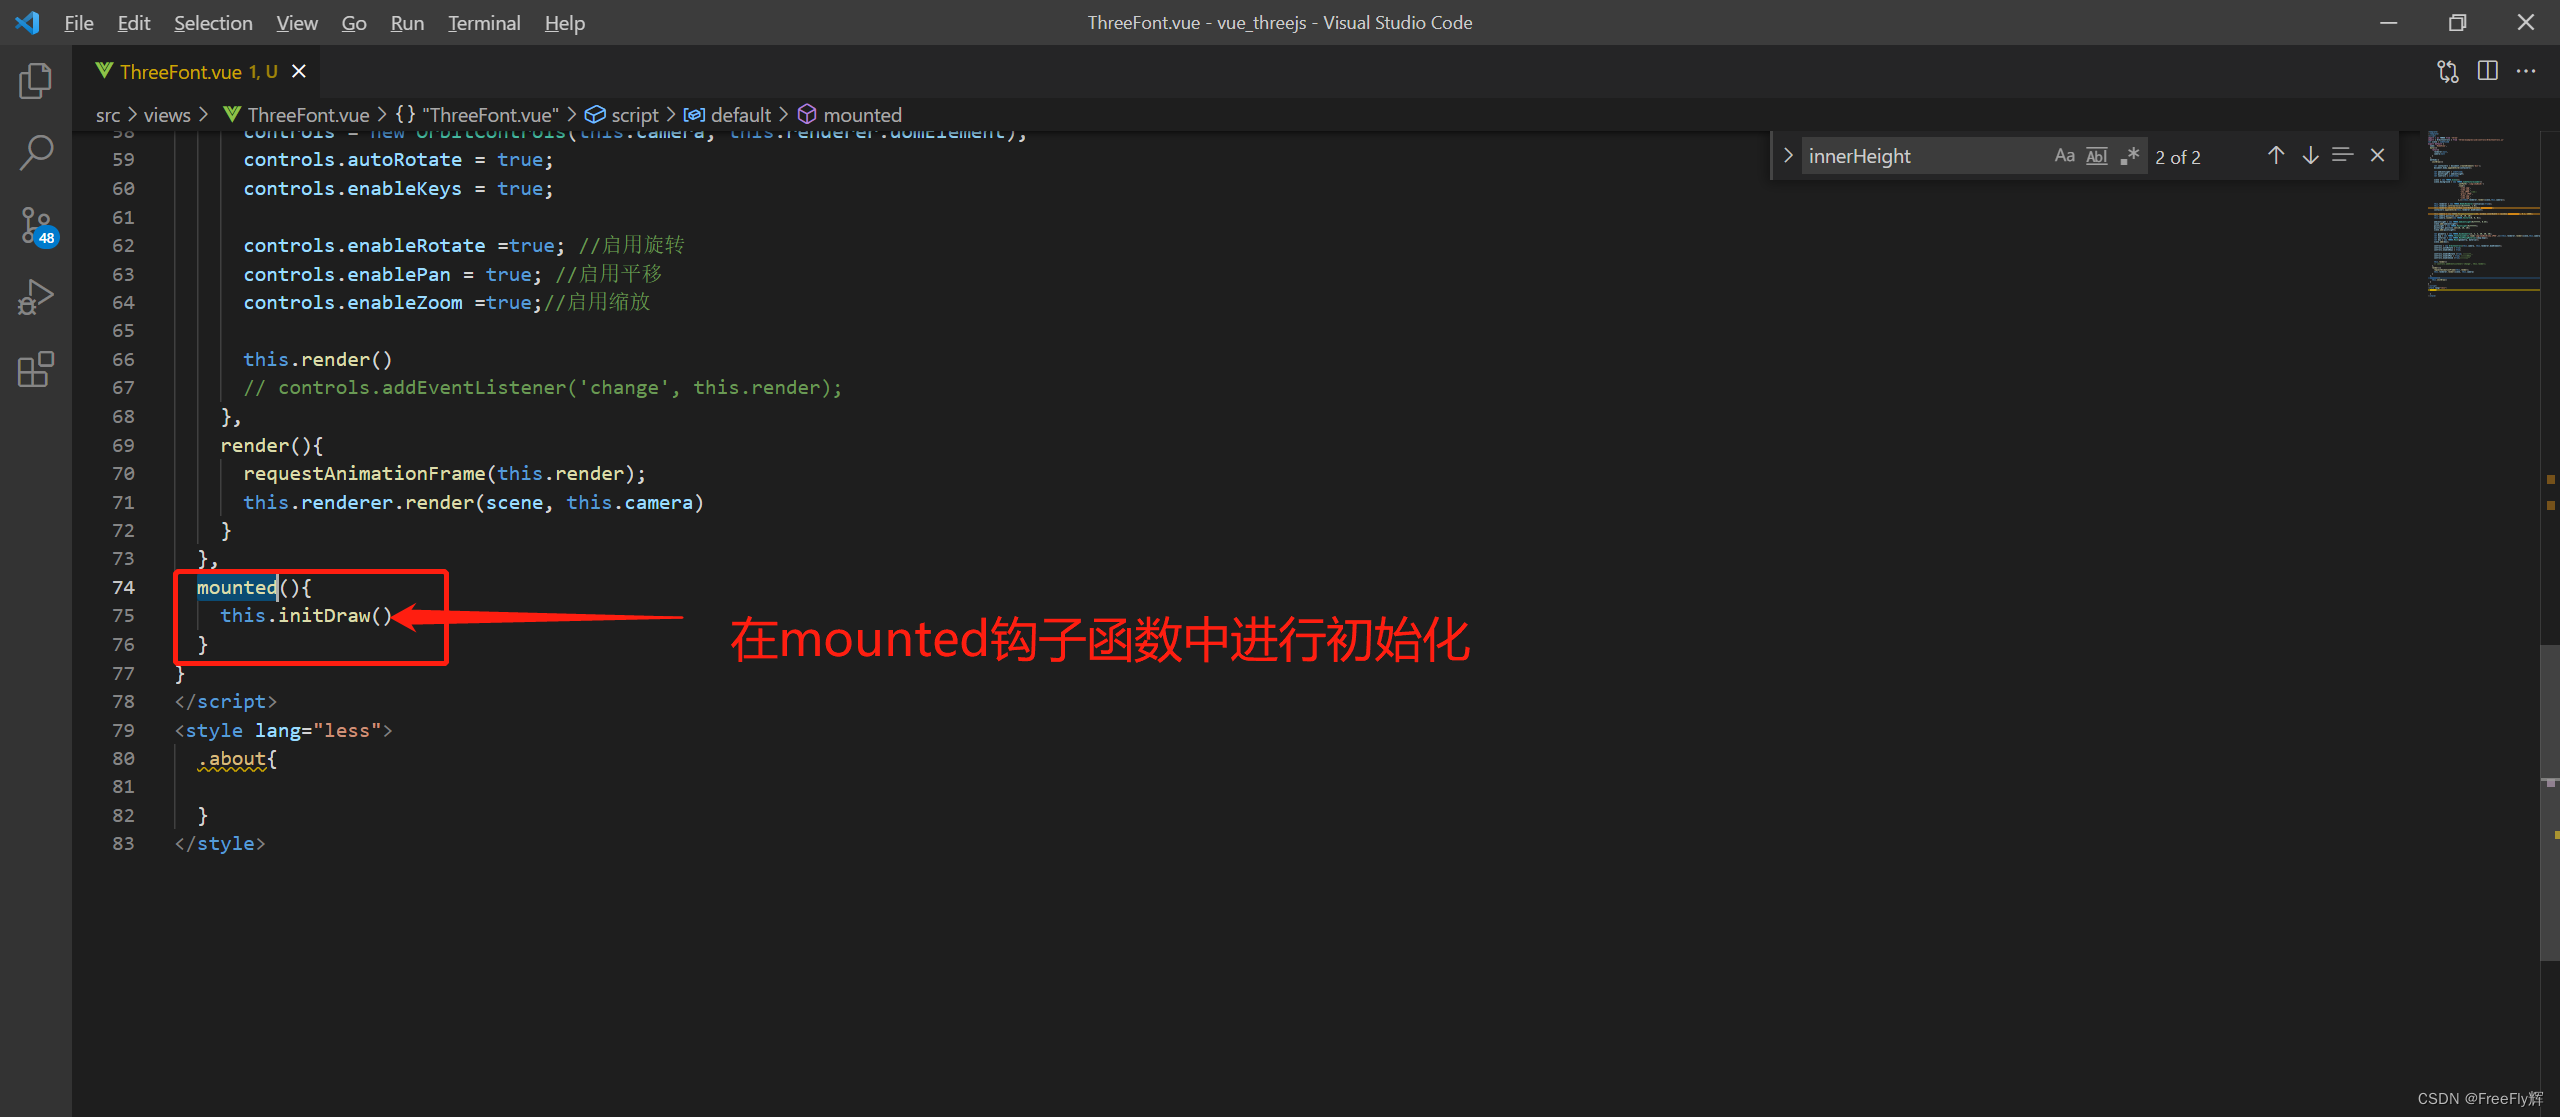Open the Search view in activity bar
This screenshot has width=2560, height=1117.
(x=36, y=153)
